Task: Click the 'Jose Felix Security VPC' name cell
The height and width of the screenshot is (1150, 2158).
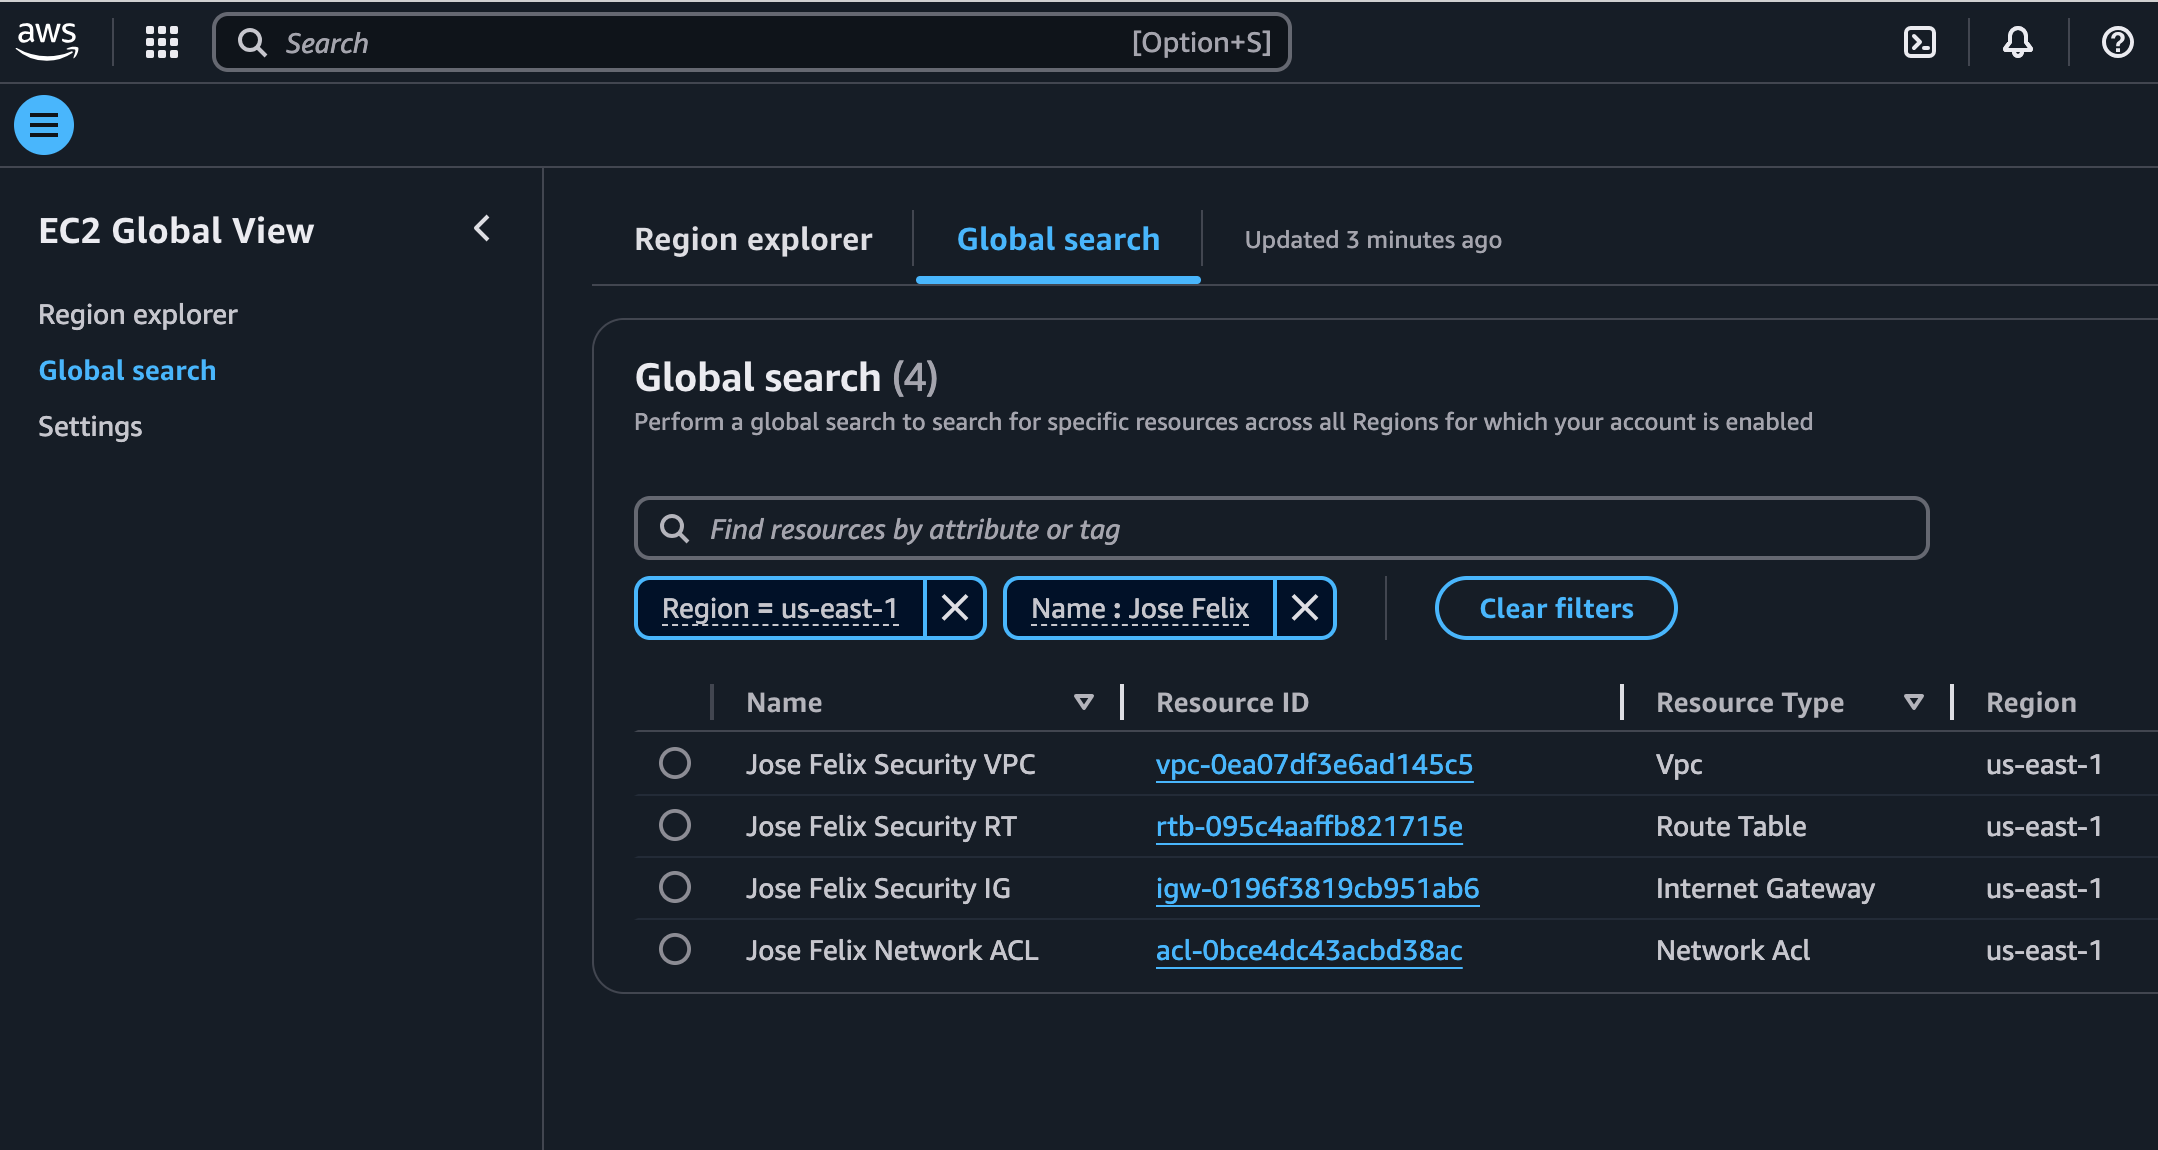Action: (890, 764)
